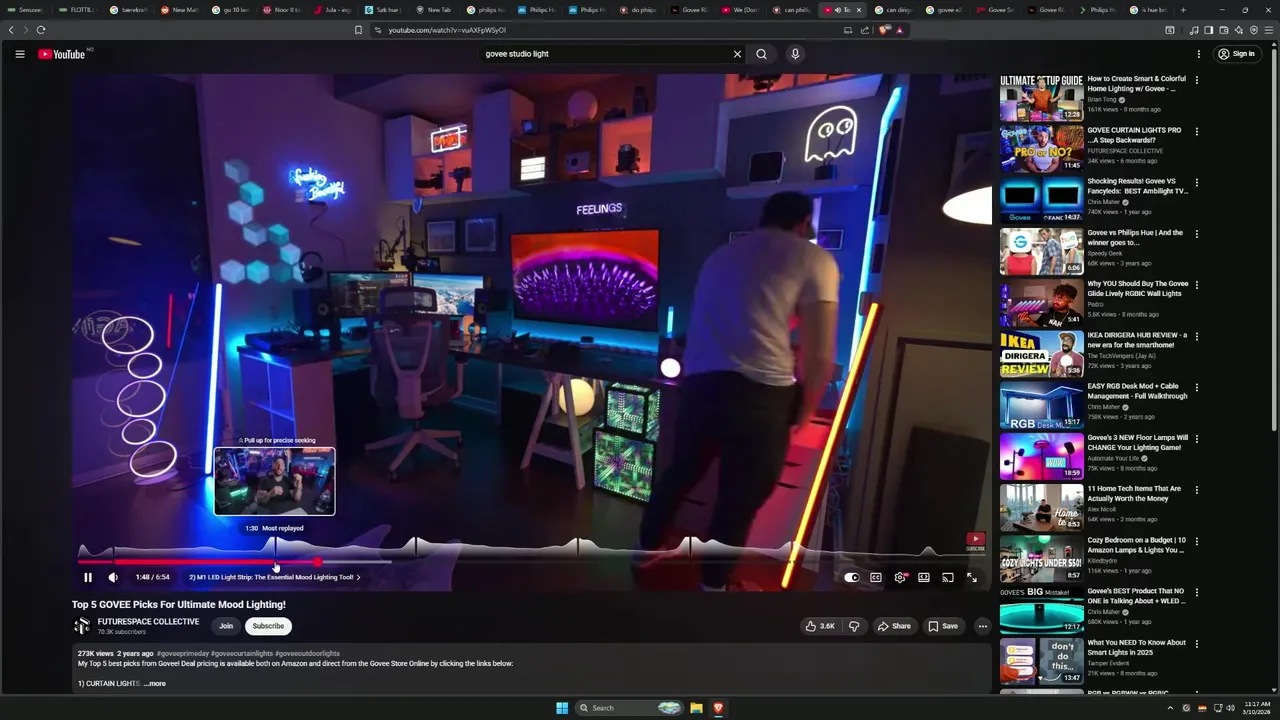Cast the video to a TV
This screenshot has height=720, width=1280.
point(948,577)
